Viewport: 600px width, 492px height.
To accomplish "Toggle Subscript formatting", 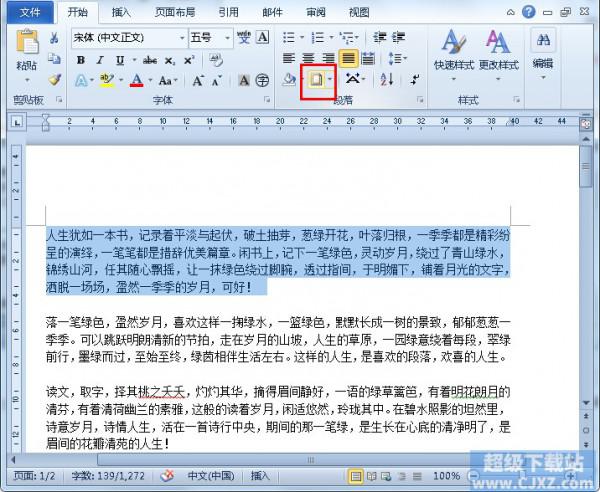I will [x=170, y=60].
